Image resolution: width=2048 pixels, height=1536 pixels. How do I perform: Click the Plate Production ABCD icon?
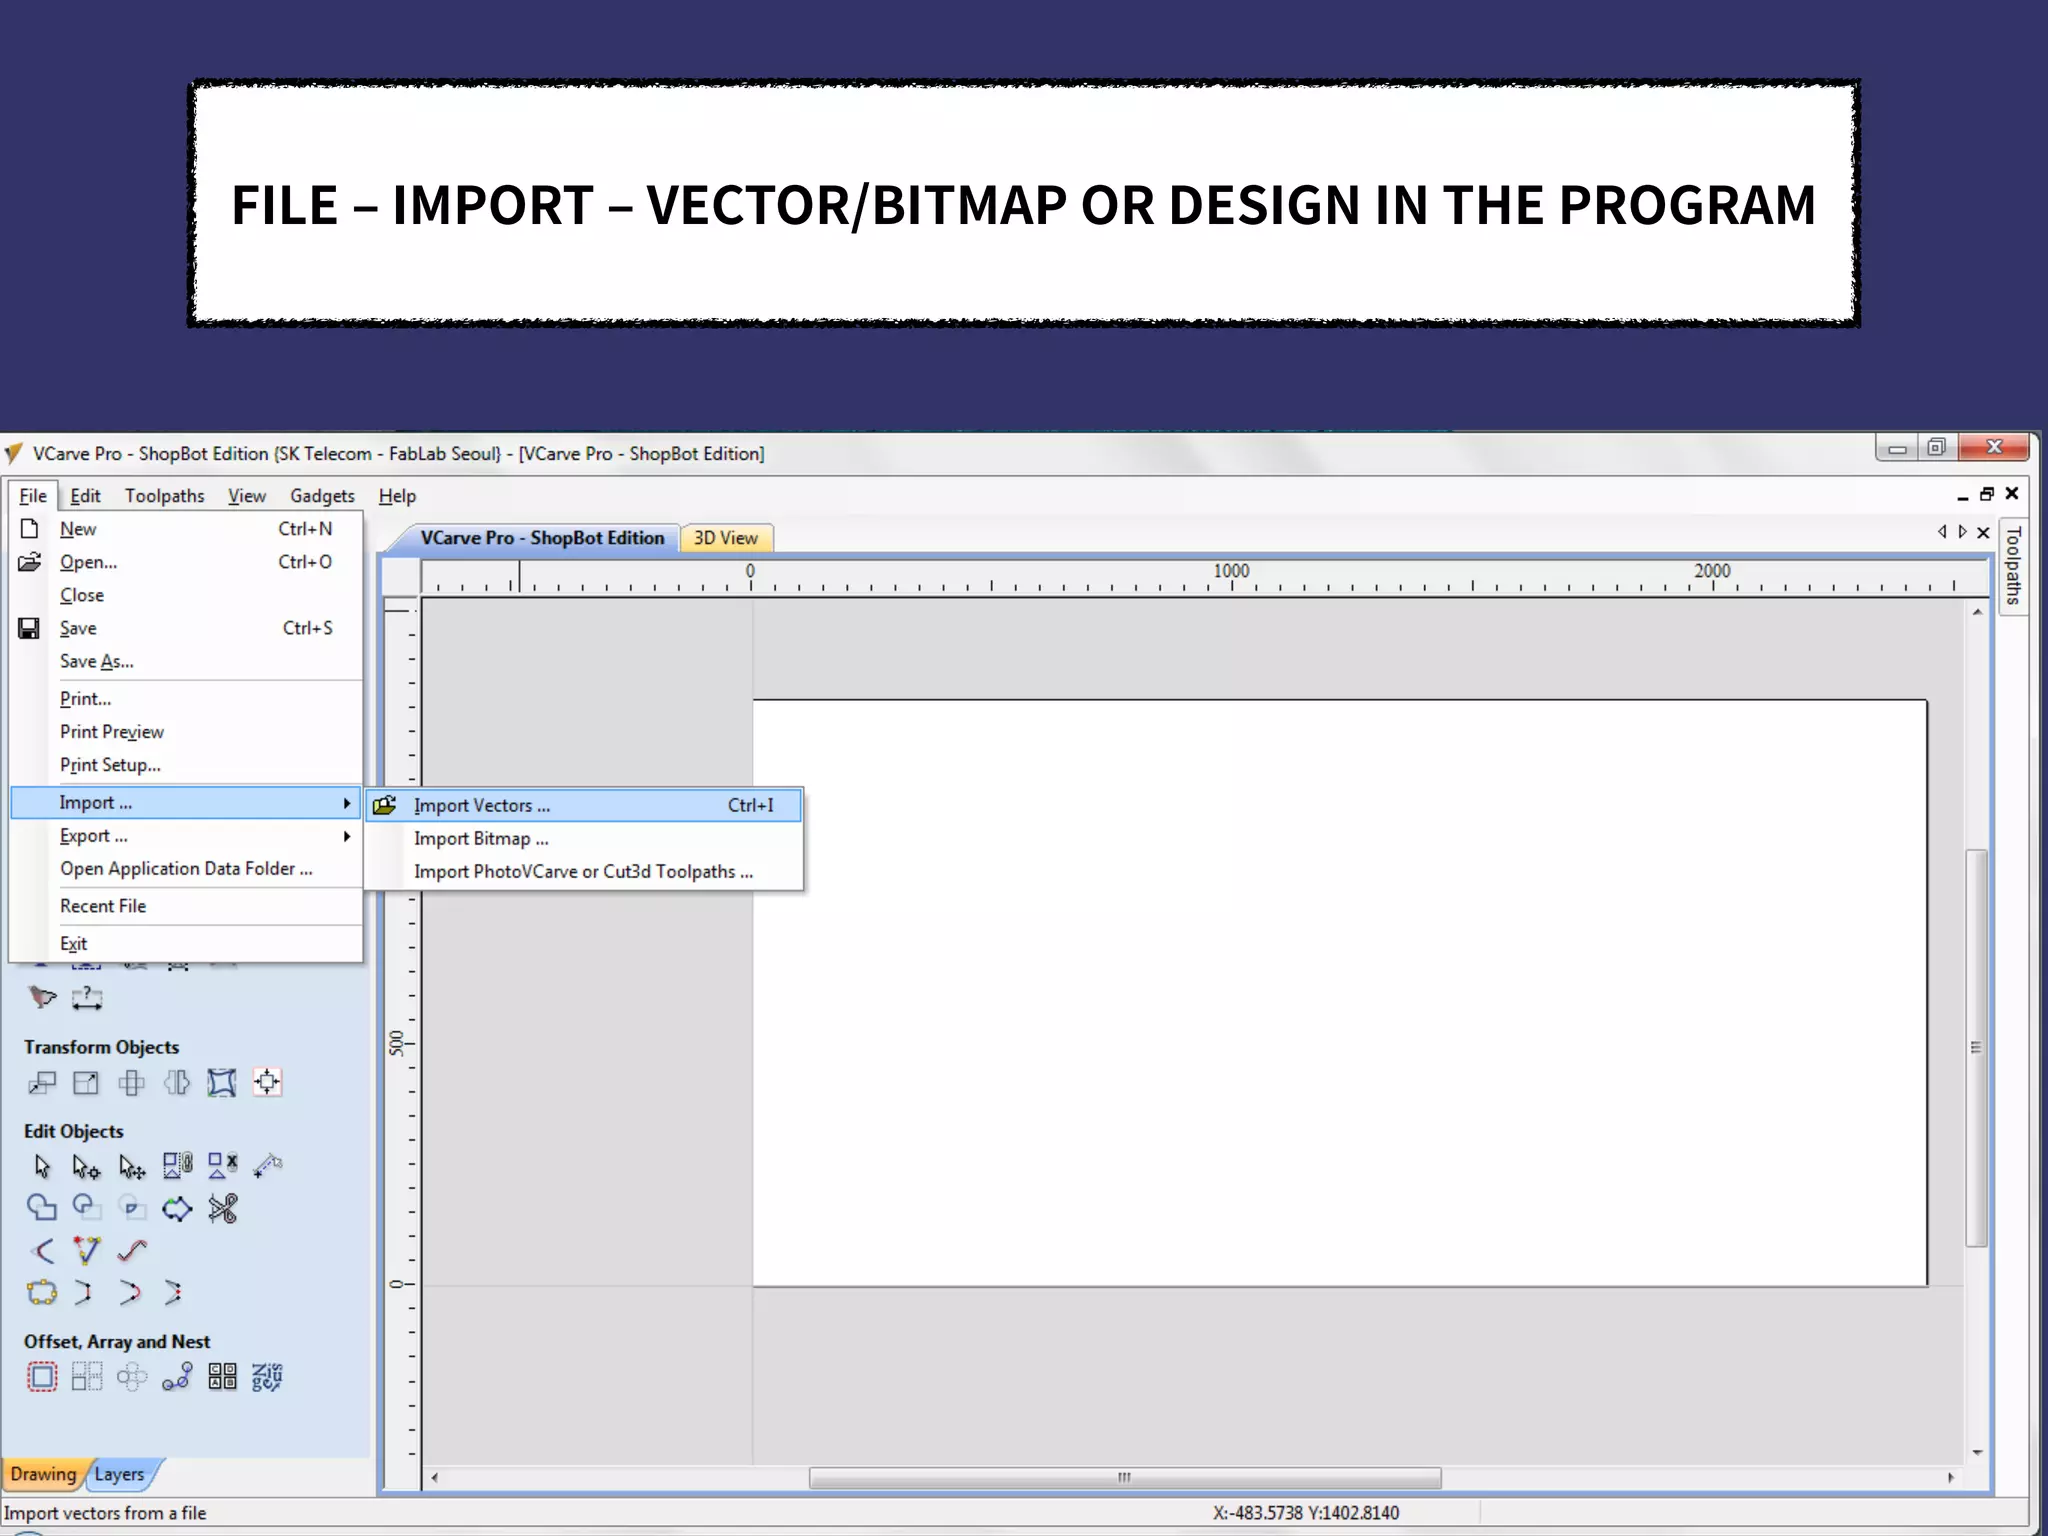click(x=222, y=1377)
